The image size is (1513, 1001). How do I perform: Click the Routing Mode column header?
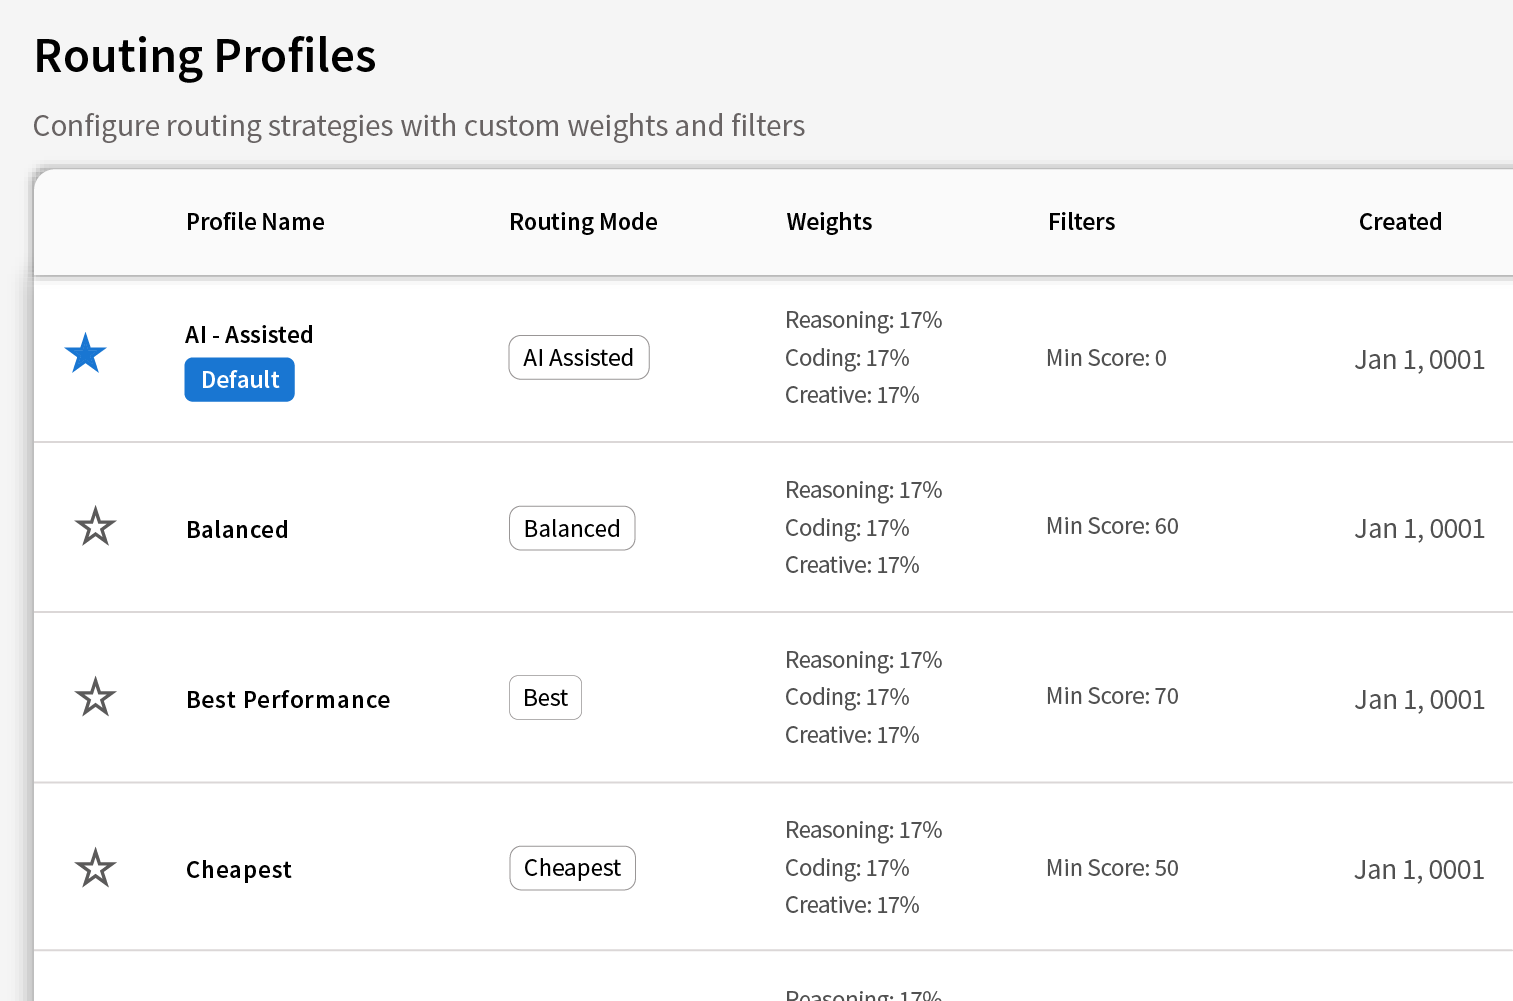click(x=584, y=222)
